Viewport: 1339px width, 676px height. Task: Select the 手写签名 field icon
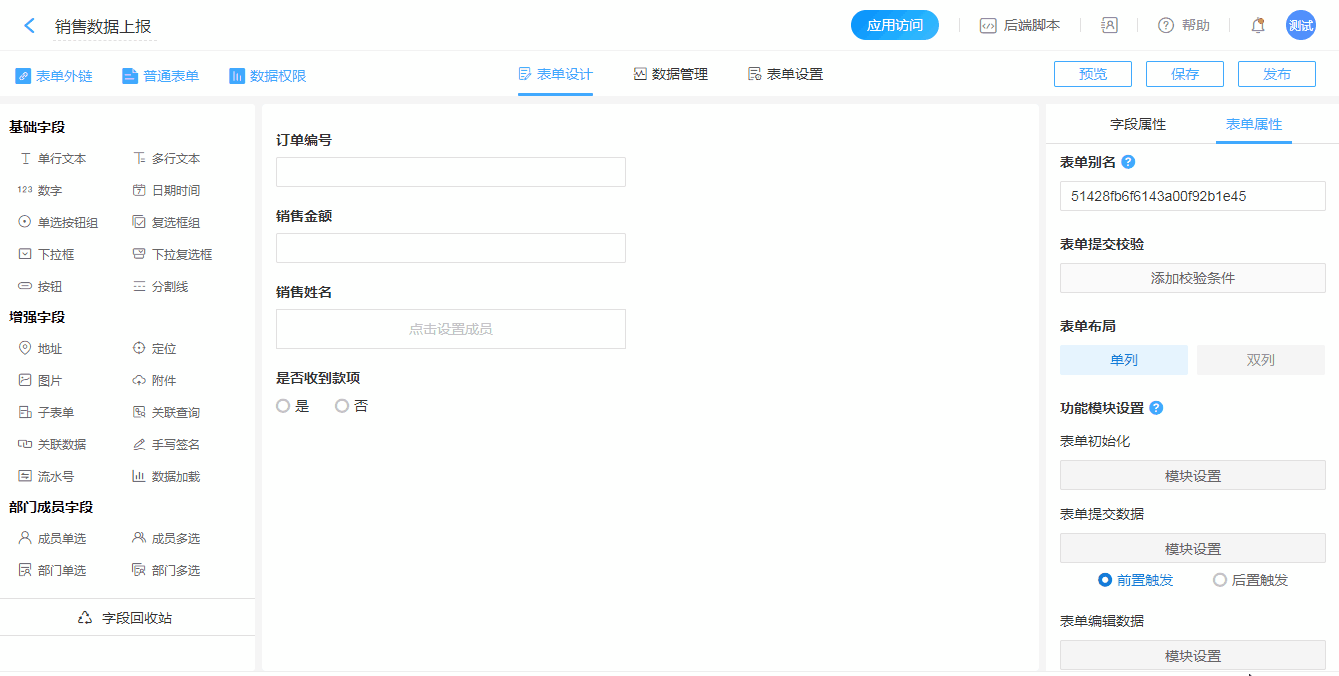139,445
